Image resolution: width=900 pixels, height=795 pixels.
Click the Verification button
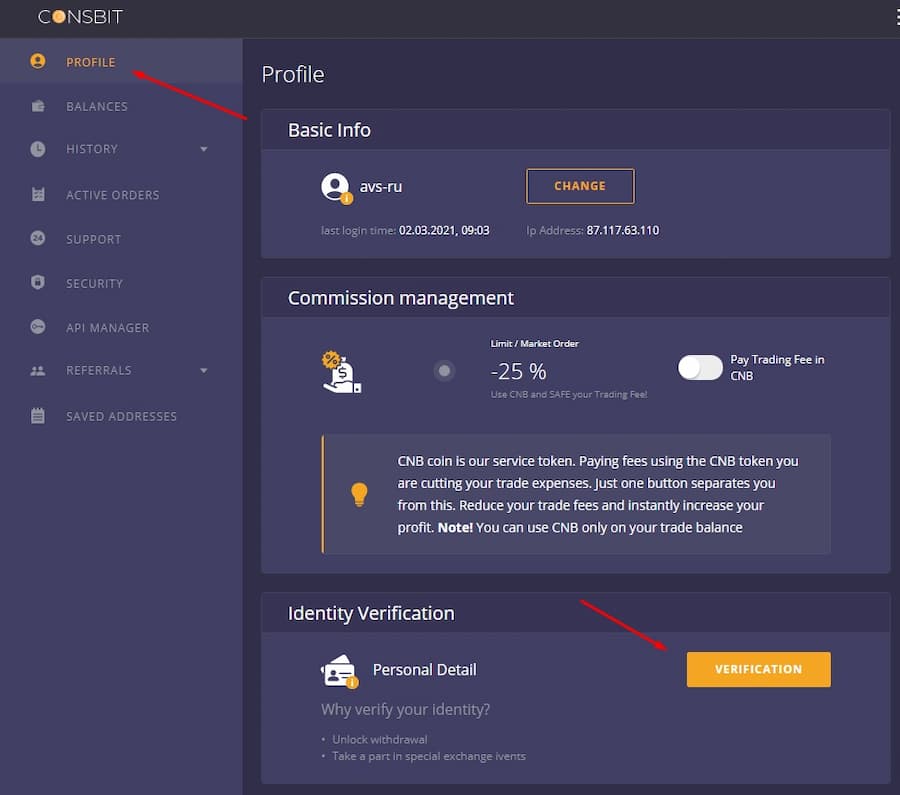[758, 669]
